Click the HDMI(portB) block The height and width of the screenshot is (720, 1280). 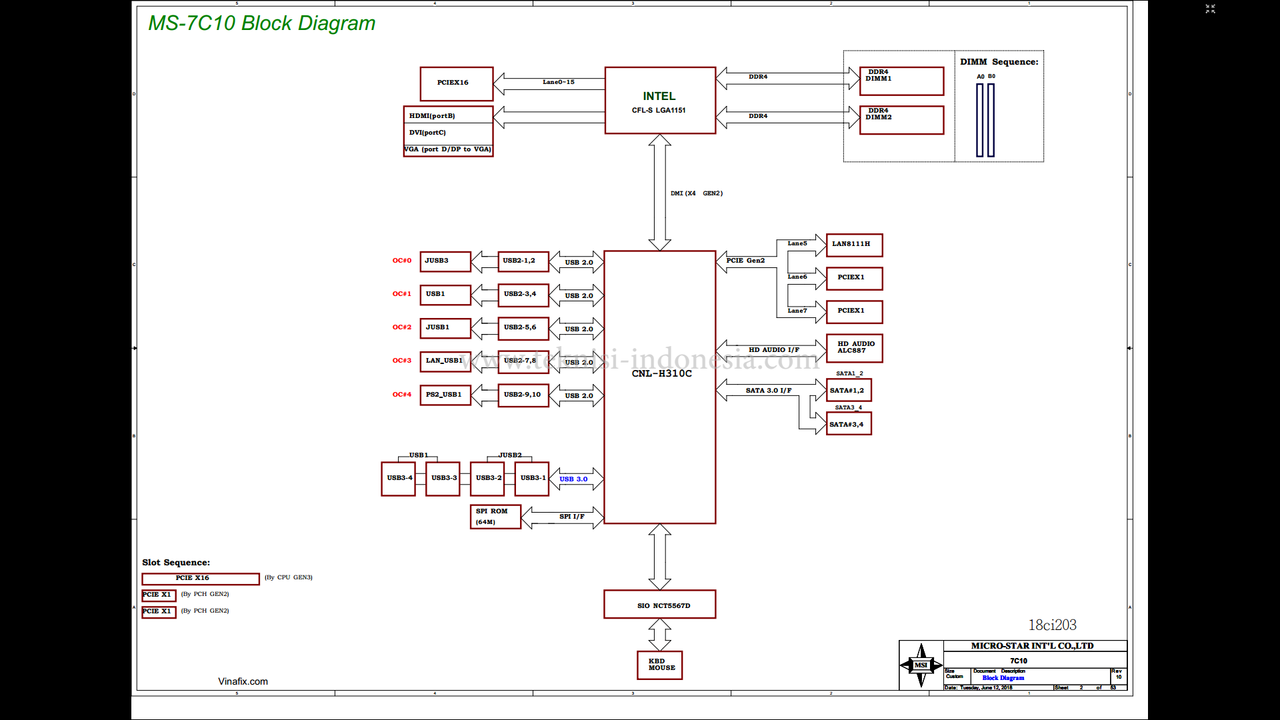[x=448, y=115]
